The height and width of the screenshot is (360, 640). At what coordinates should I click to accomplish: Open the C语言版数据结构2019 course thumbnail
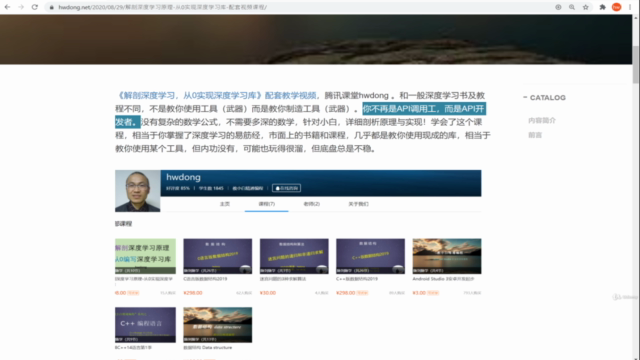click(x=218, y=256)
